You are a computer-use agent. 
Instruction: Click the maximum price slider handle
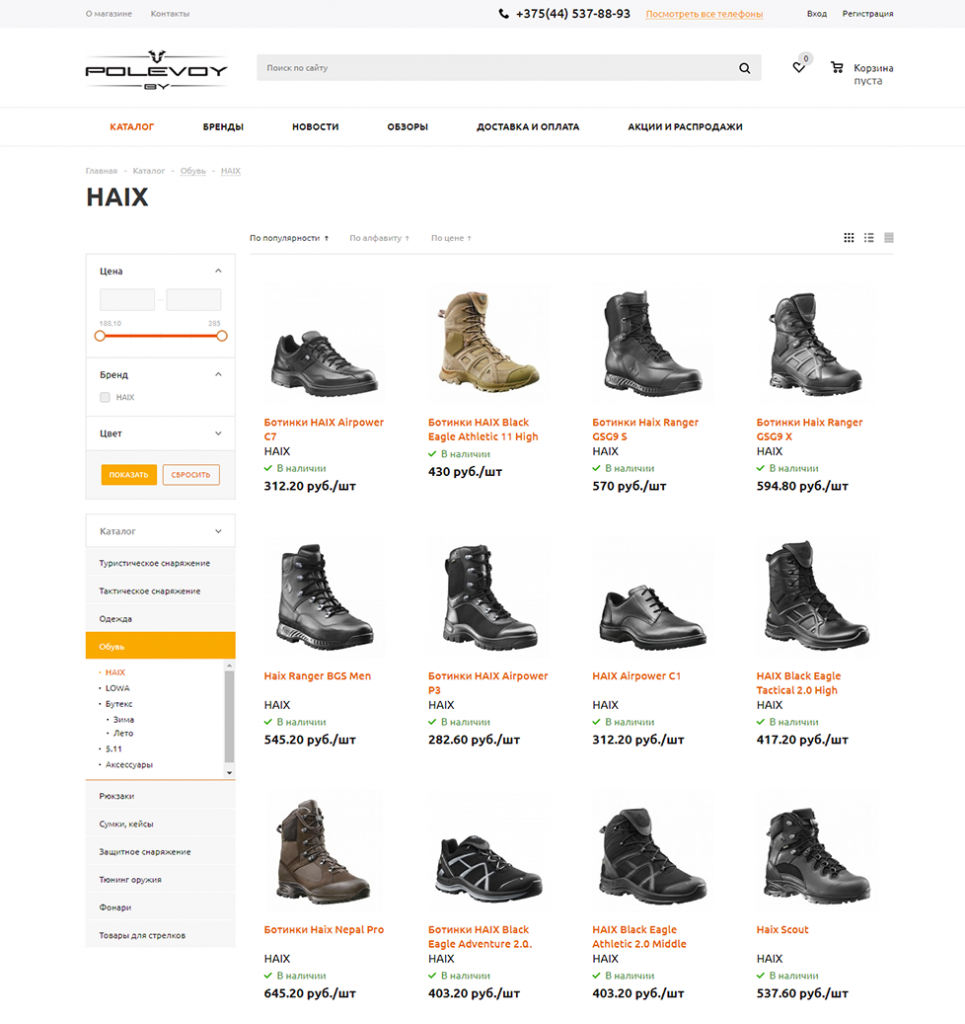coord(222,336)
